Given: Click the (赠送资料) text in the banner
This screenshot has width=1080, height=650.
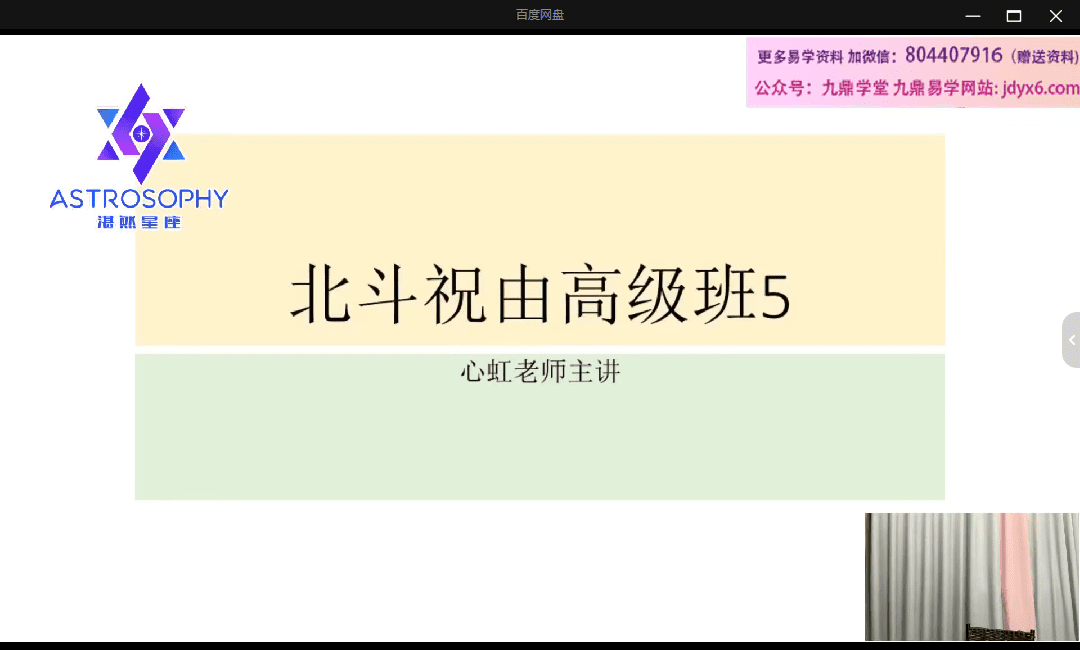Looking at the screenshot, I should pyautogui.click(x=1041, y=57).
